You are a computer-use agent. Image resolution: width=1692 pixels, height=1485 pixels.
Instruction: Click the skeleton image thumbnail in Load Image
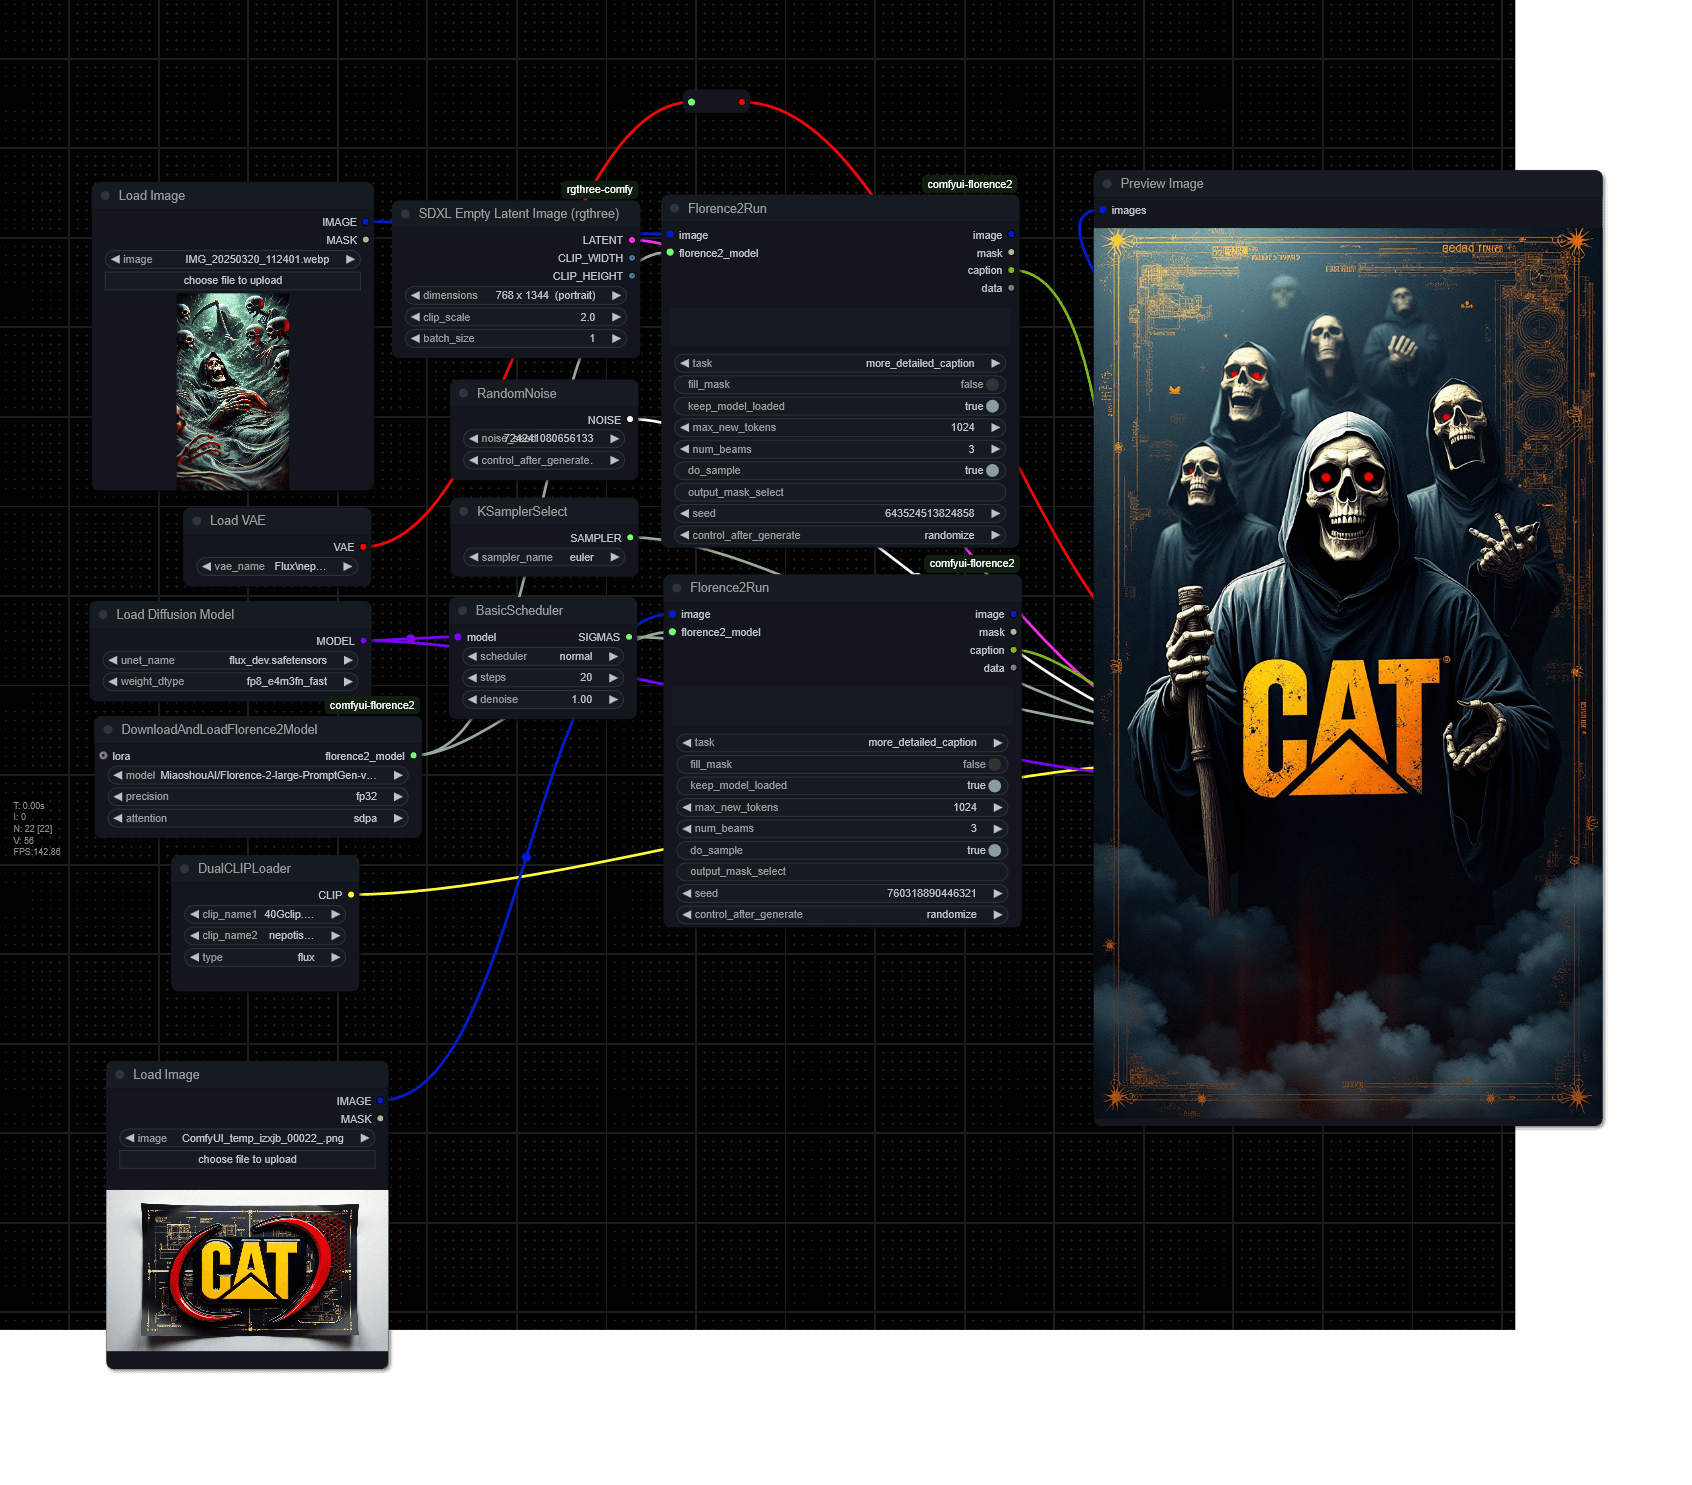pyautogui.click(x=233, y=391)
